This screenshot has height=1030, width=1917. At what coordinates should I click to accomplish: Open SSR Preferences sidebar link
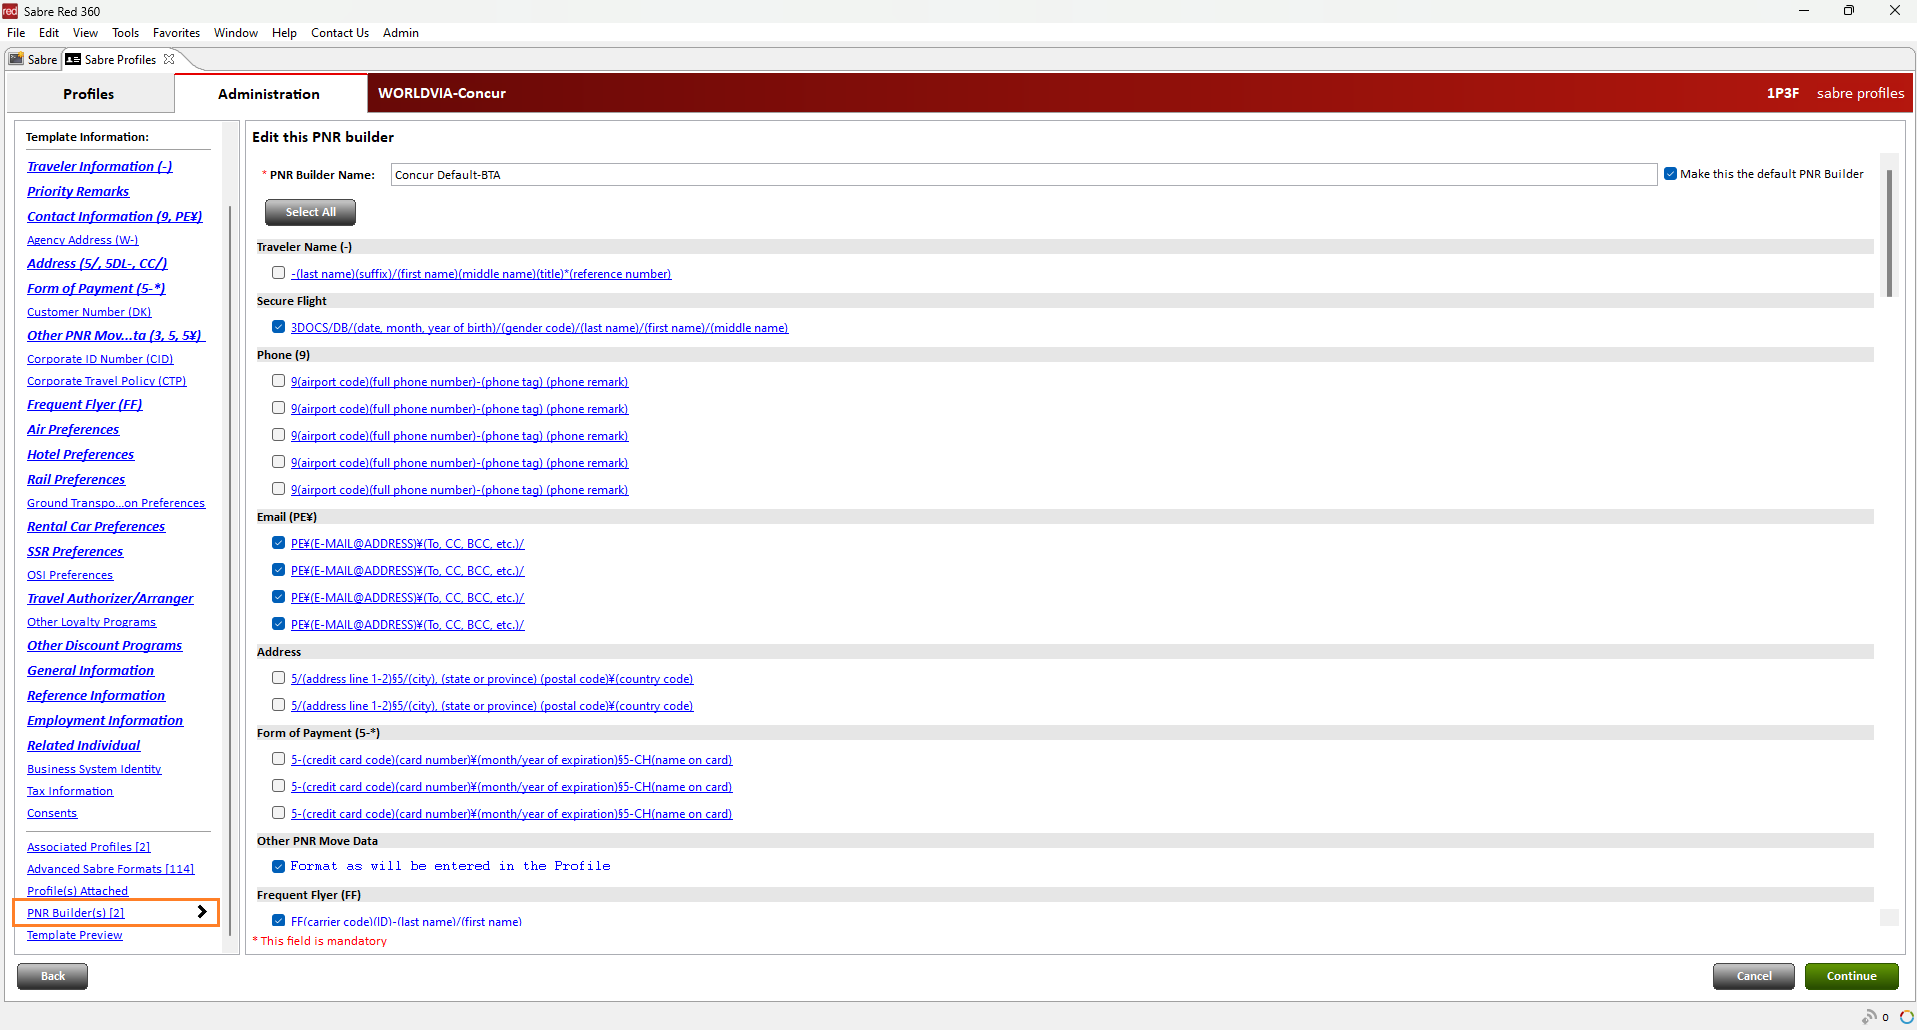[75, 552]
